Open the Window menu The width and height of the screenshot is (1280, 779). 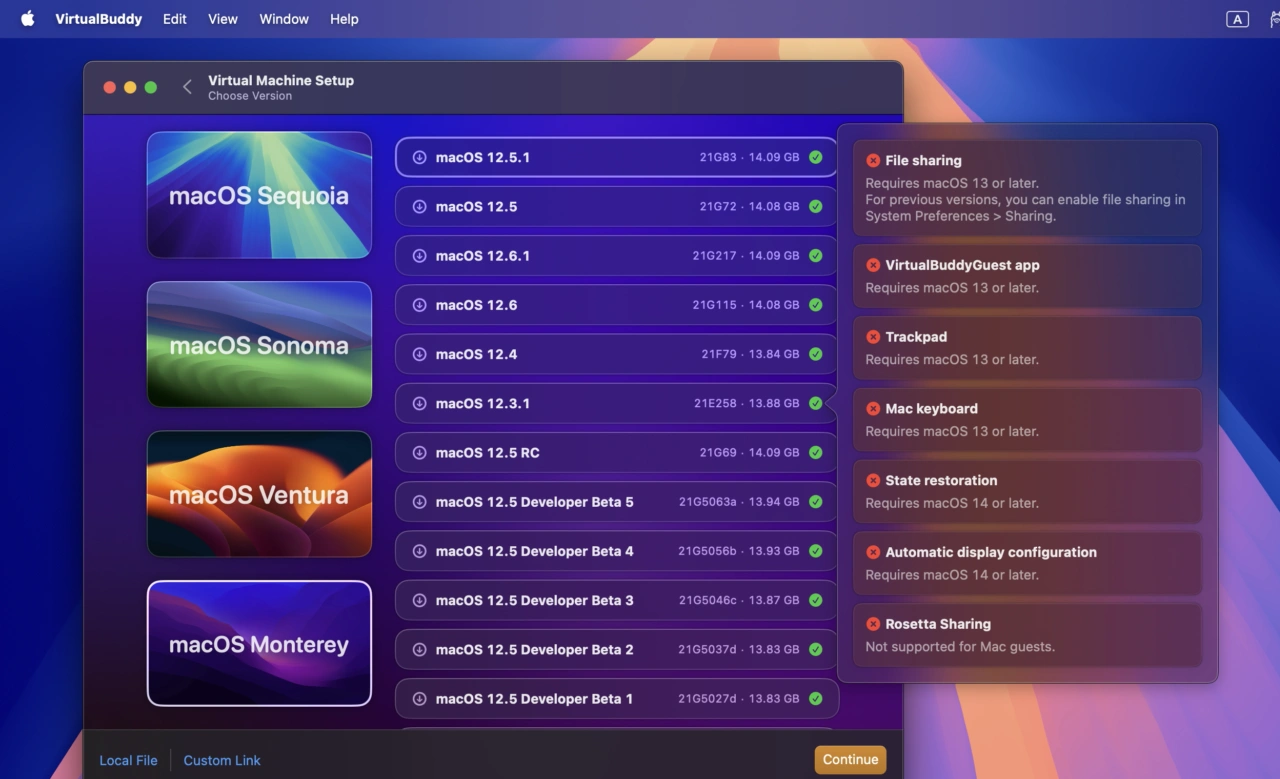click(x=284, y=19)
